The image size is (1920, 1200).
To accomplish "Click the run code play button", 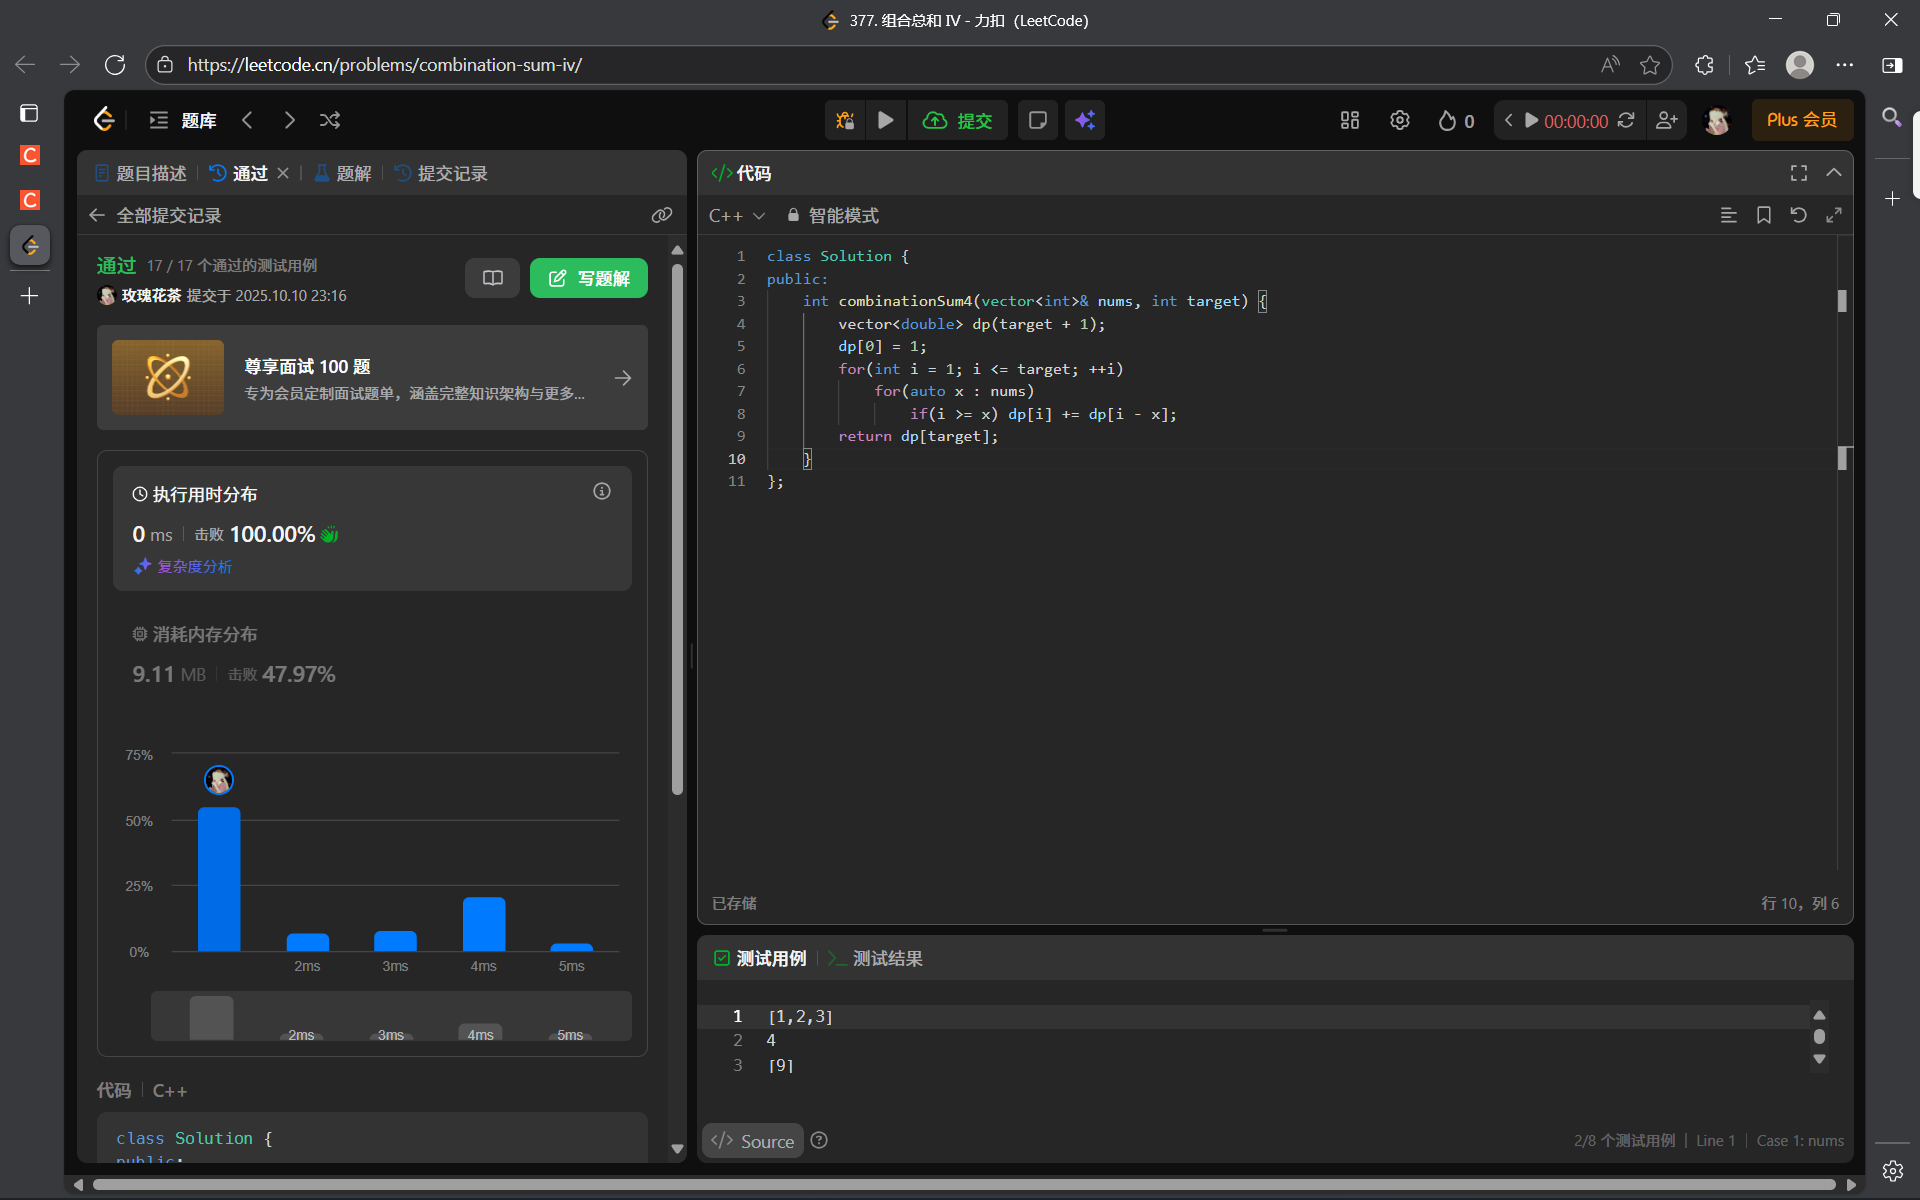I will click(x=885, y=120).
